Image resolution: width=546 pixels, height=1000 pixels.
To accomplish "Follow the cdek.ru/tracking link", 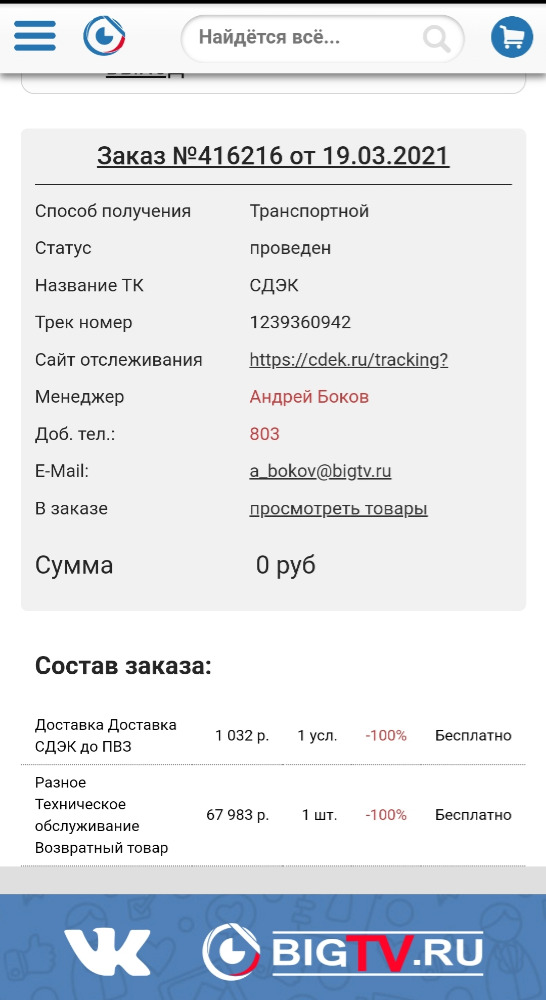I will (349, 360).
